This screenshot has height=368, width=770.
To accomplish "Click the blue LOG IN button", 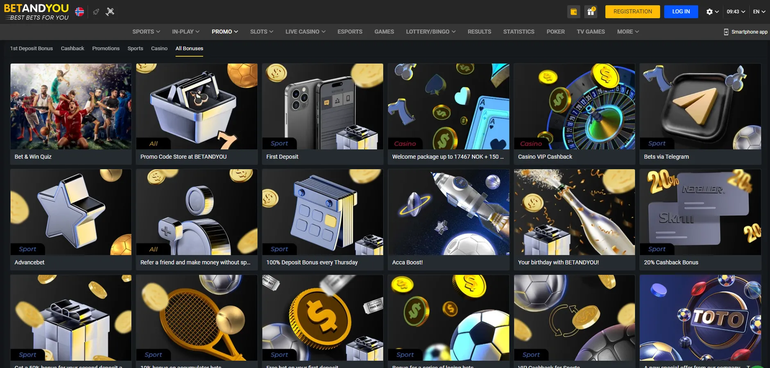I will point(681,12).
